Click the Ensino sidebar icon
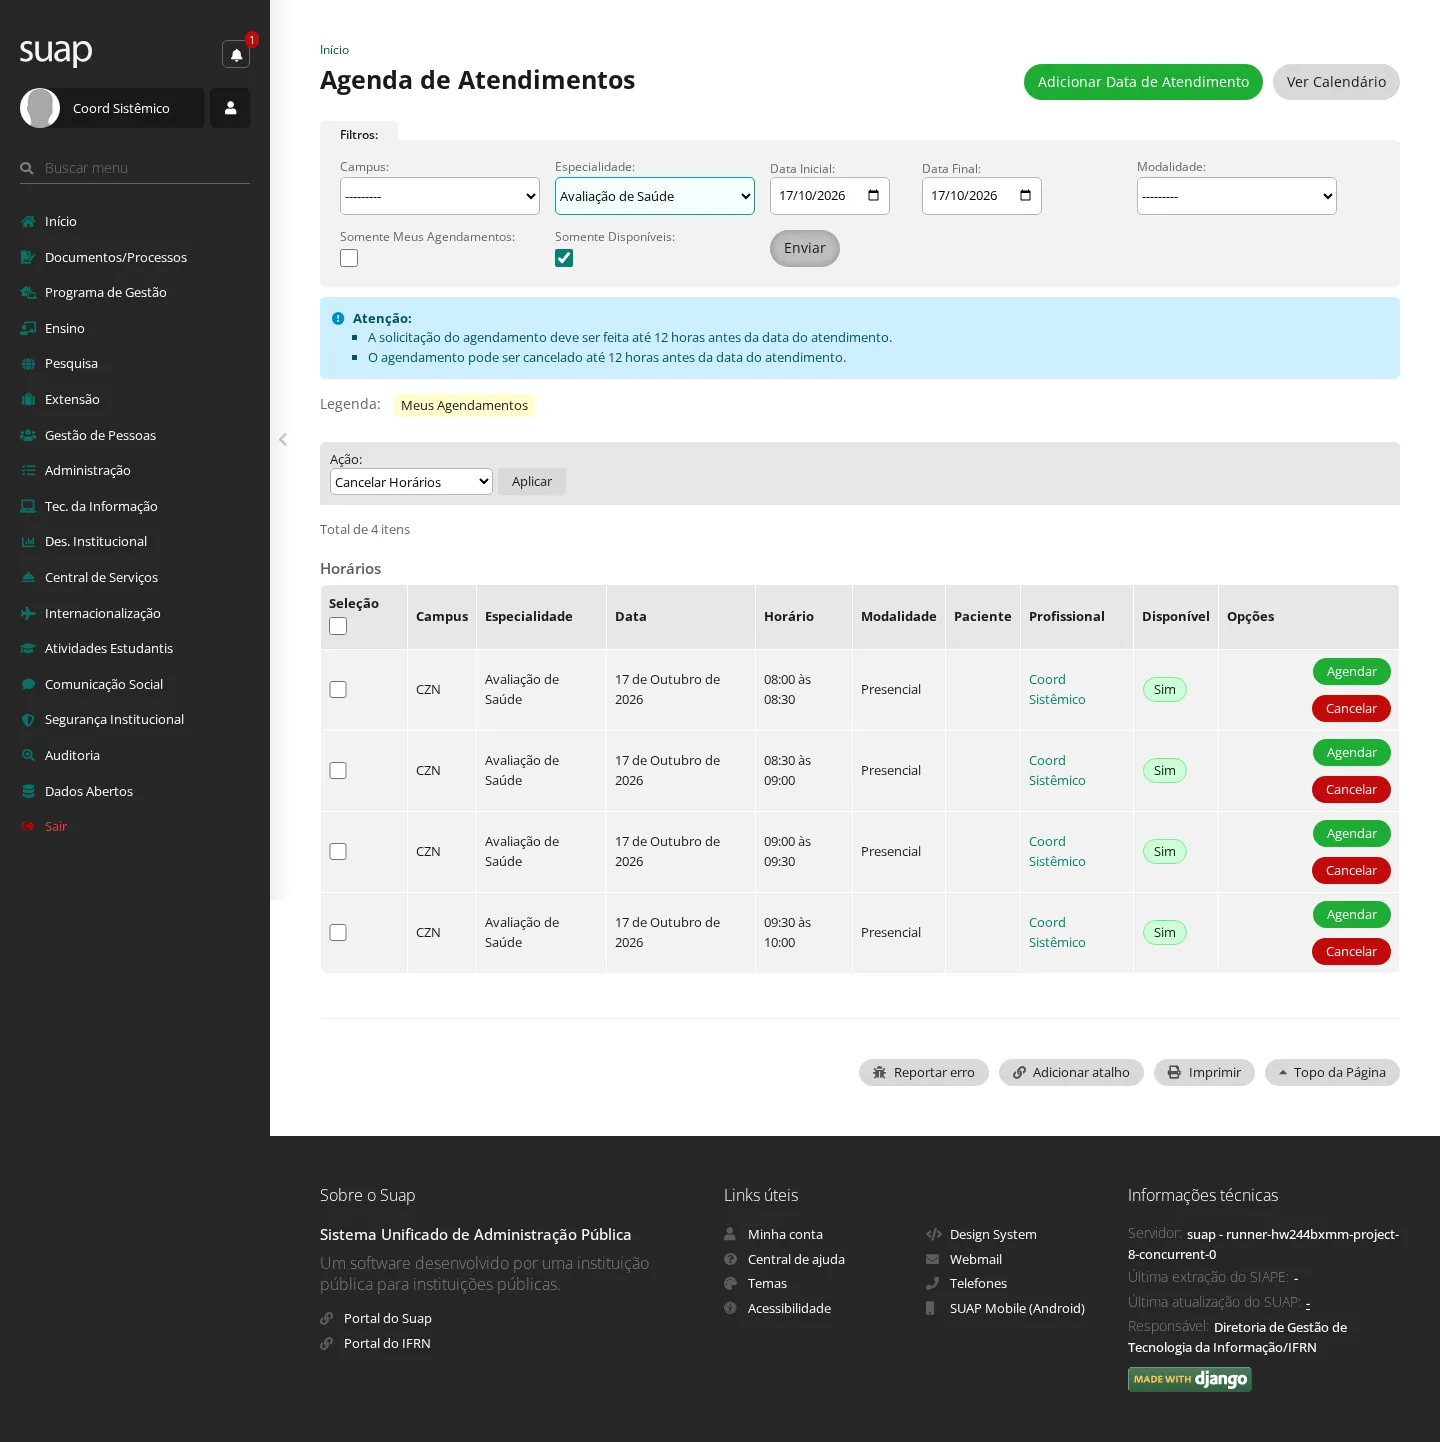Viewport: 1440px width, 1442px height. point(28,328)
